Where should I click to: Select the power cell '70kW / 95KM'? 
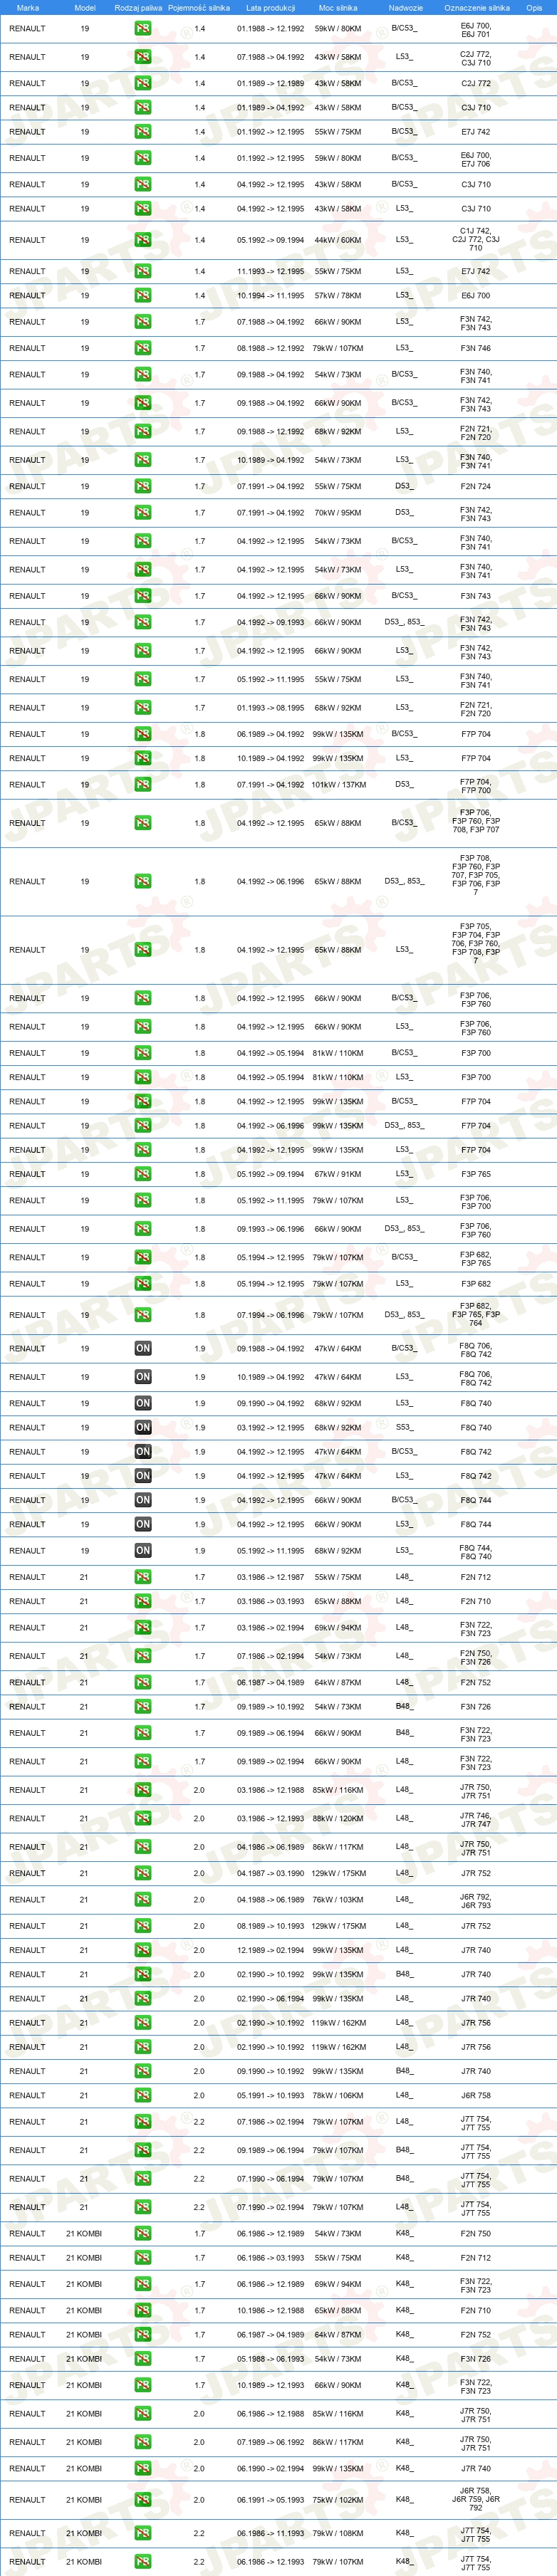tap(338, 512)
